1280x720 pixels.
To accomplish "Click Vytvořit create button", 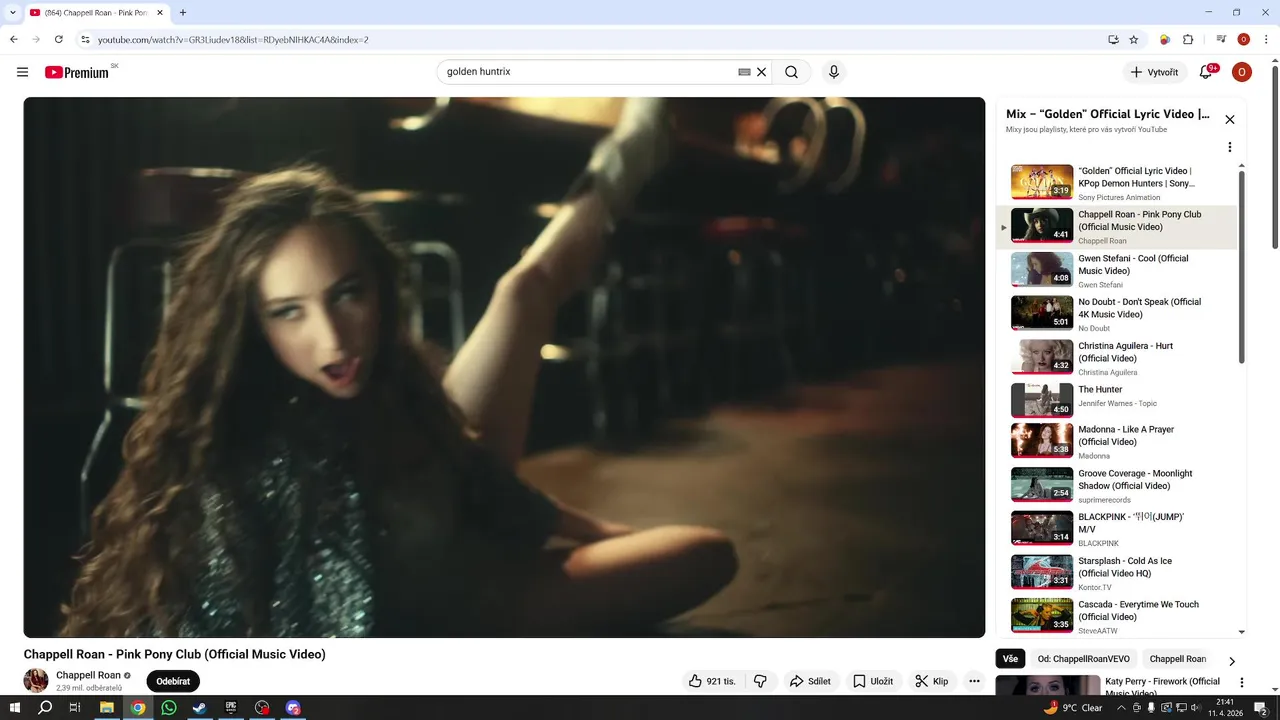I will 1154,72.
